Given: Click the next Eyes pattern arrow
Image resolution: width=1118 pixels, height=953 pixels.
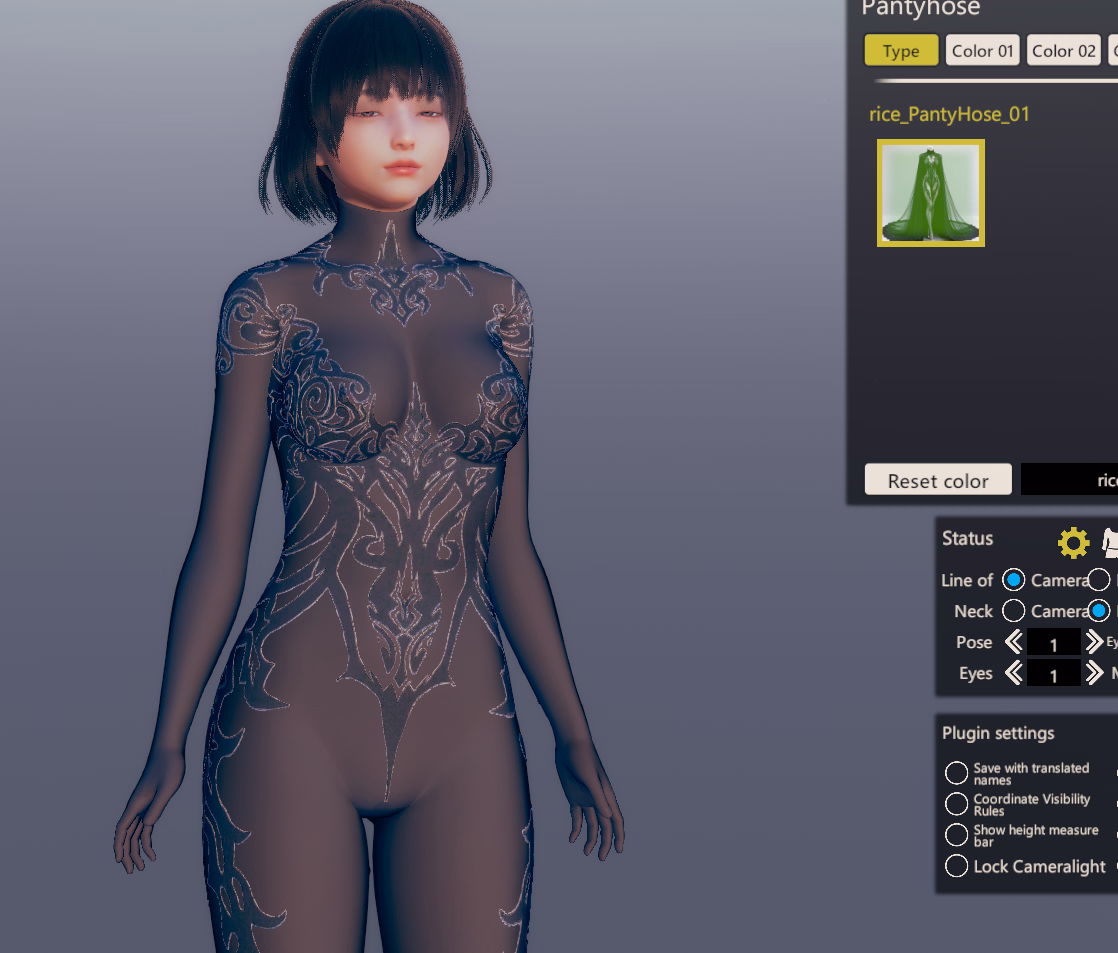Looking at the screenshot, I should click(1094, 673).
